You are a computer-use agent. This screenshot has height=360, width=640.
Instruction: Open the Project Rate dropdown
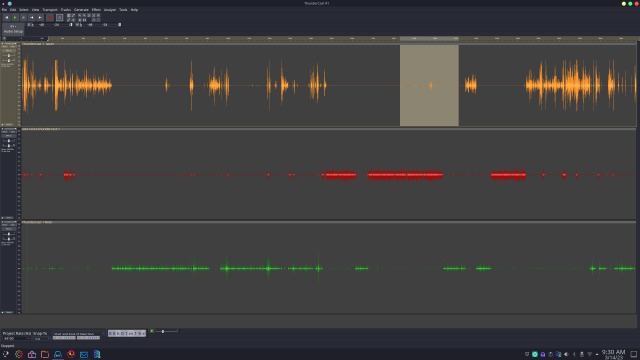pyautogui.click(x=17, y=338)
